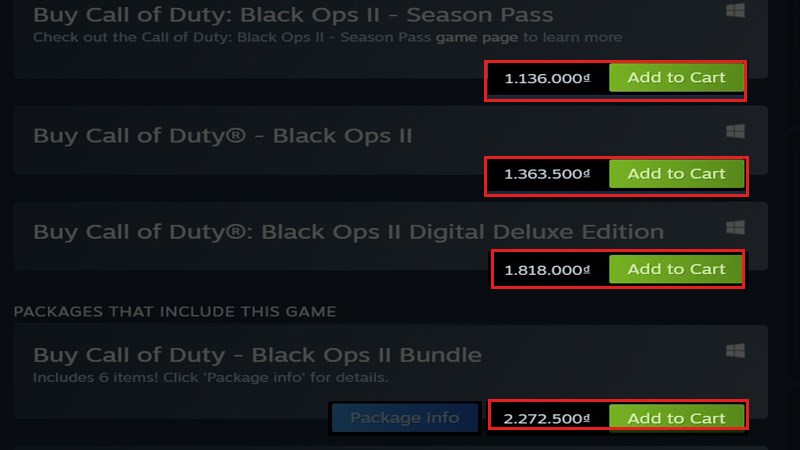Open Package info for the Bundle
Image resolution: width=800 pixels, height=450 pixels.
click(404, 418)
